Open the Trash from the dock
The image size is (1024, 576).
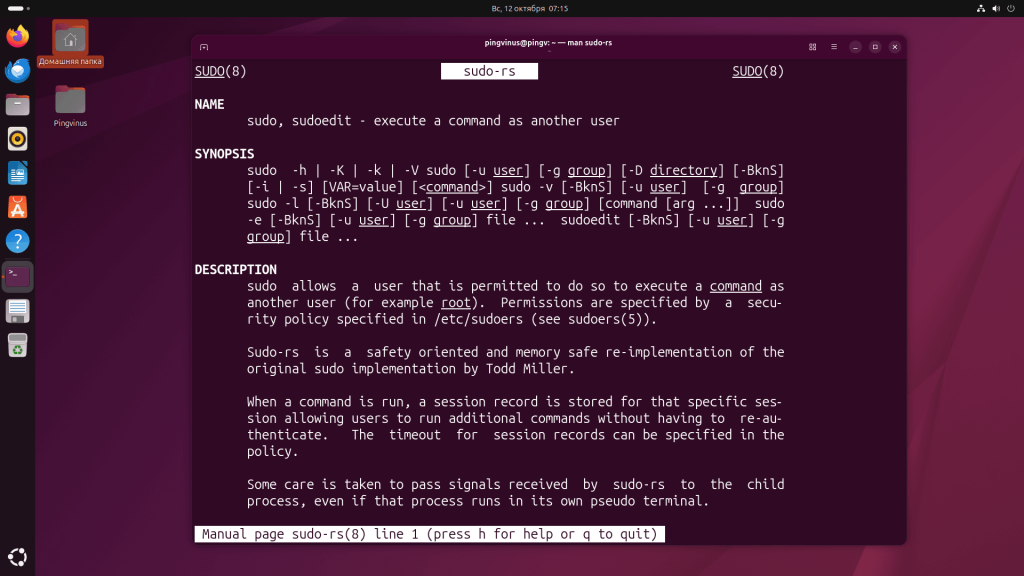17,345
